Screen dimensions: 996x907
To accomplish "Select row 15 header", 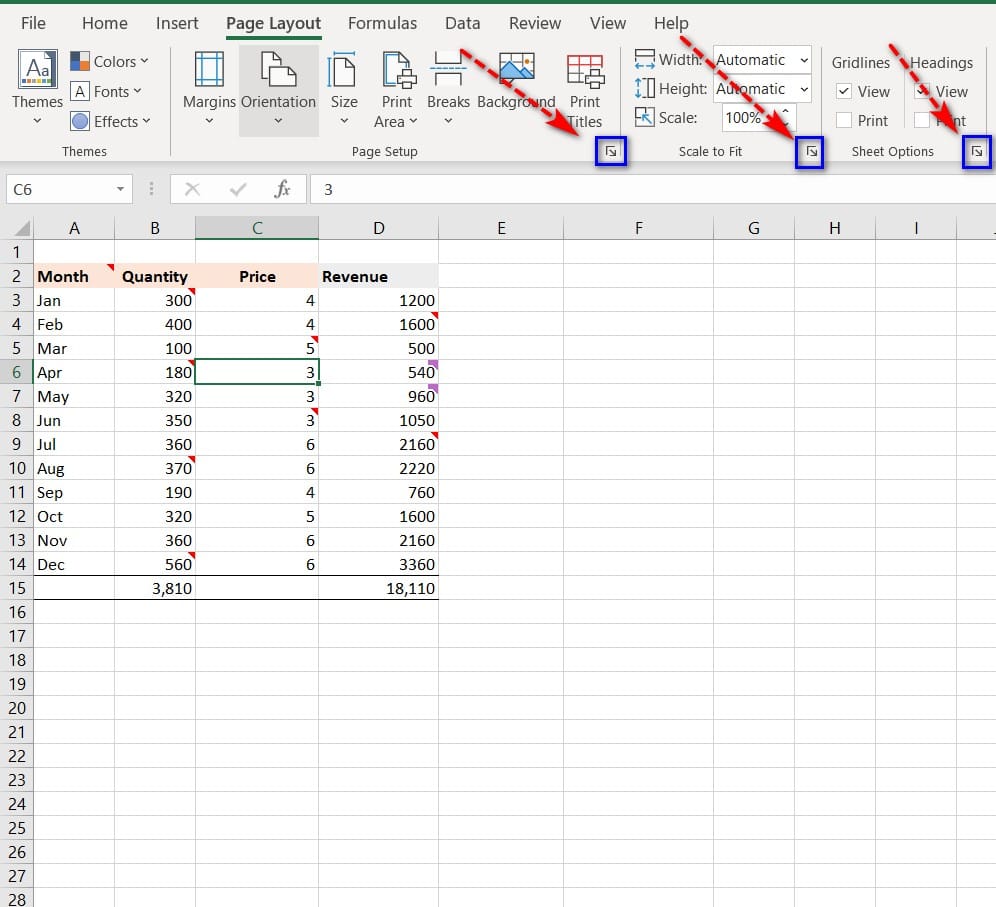I will [x=17, y=588].
